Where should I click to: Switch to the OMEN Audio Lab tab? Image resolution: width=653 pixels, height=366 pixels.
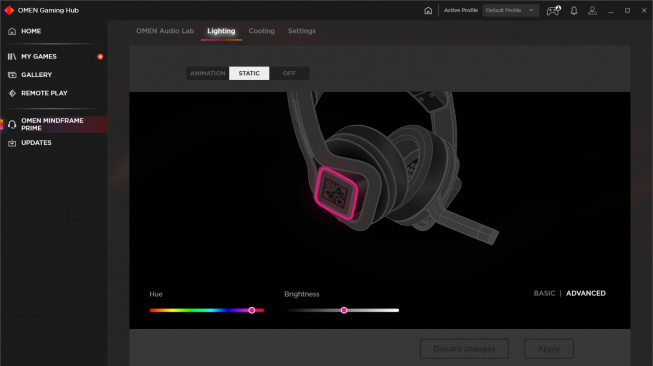coord(165,31)
